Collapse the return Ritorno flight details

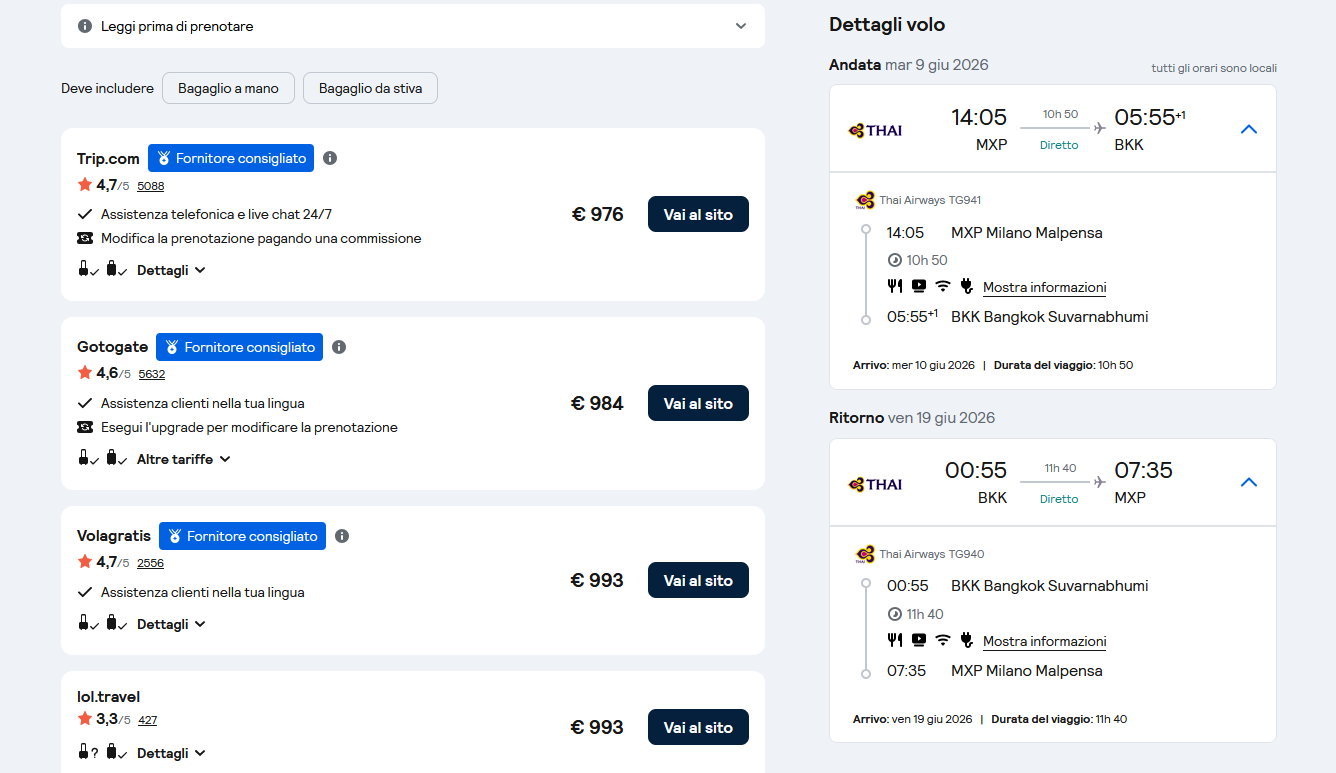1248,483
